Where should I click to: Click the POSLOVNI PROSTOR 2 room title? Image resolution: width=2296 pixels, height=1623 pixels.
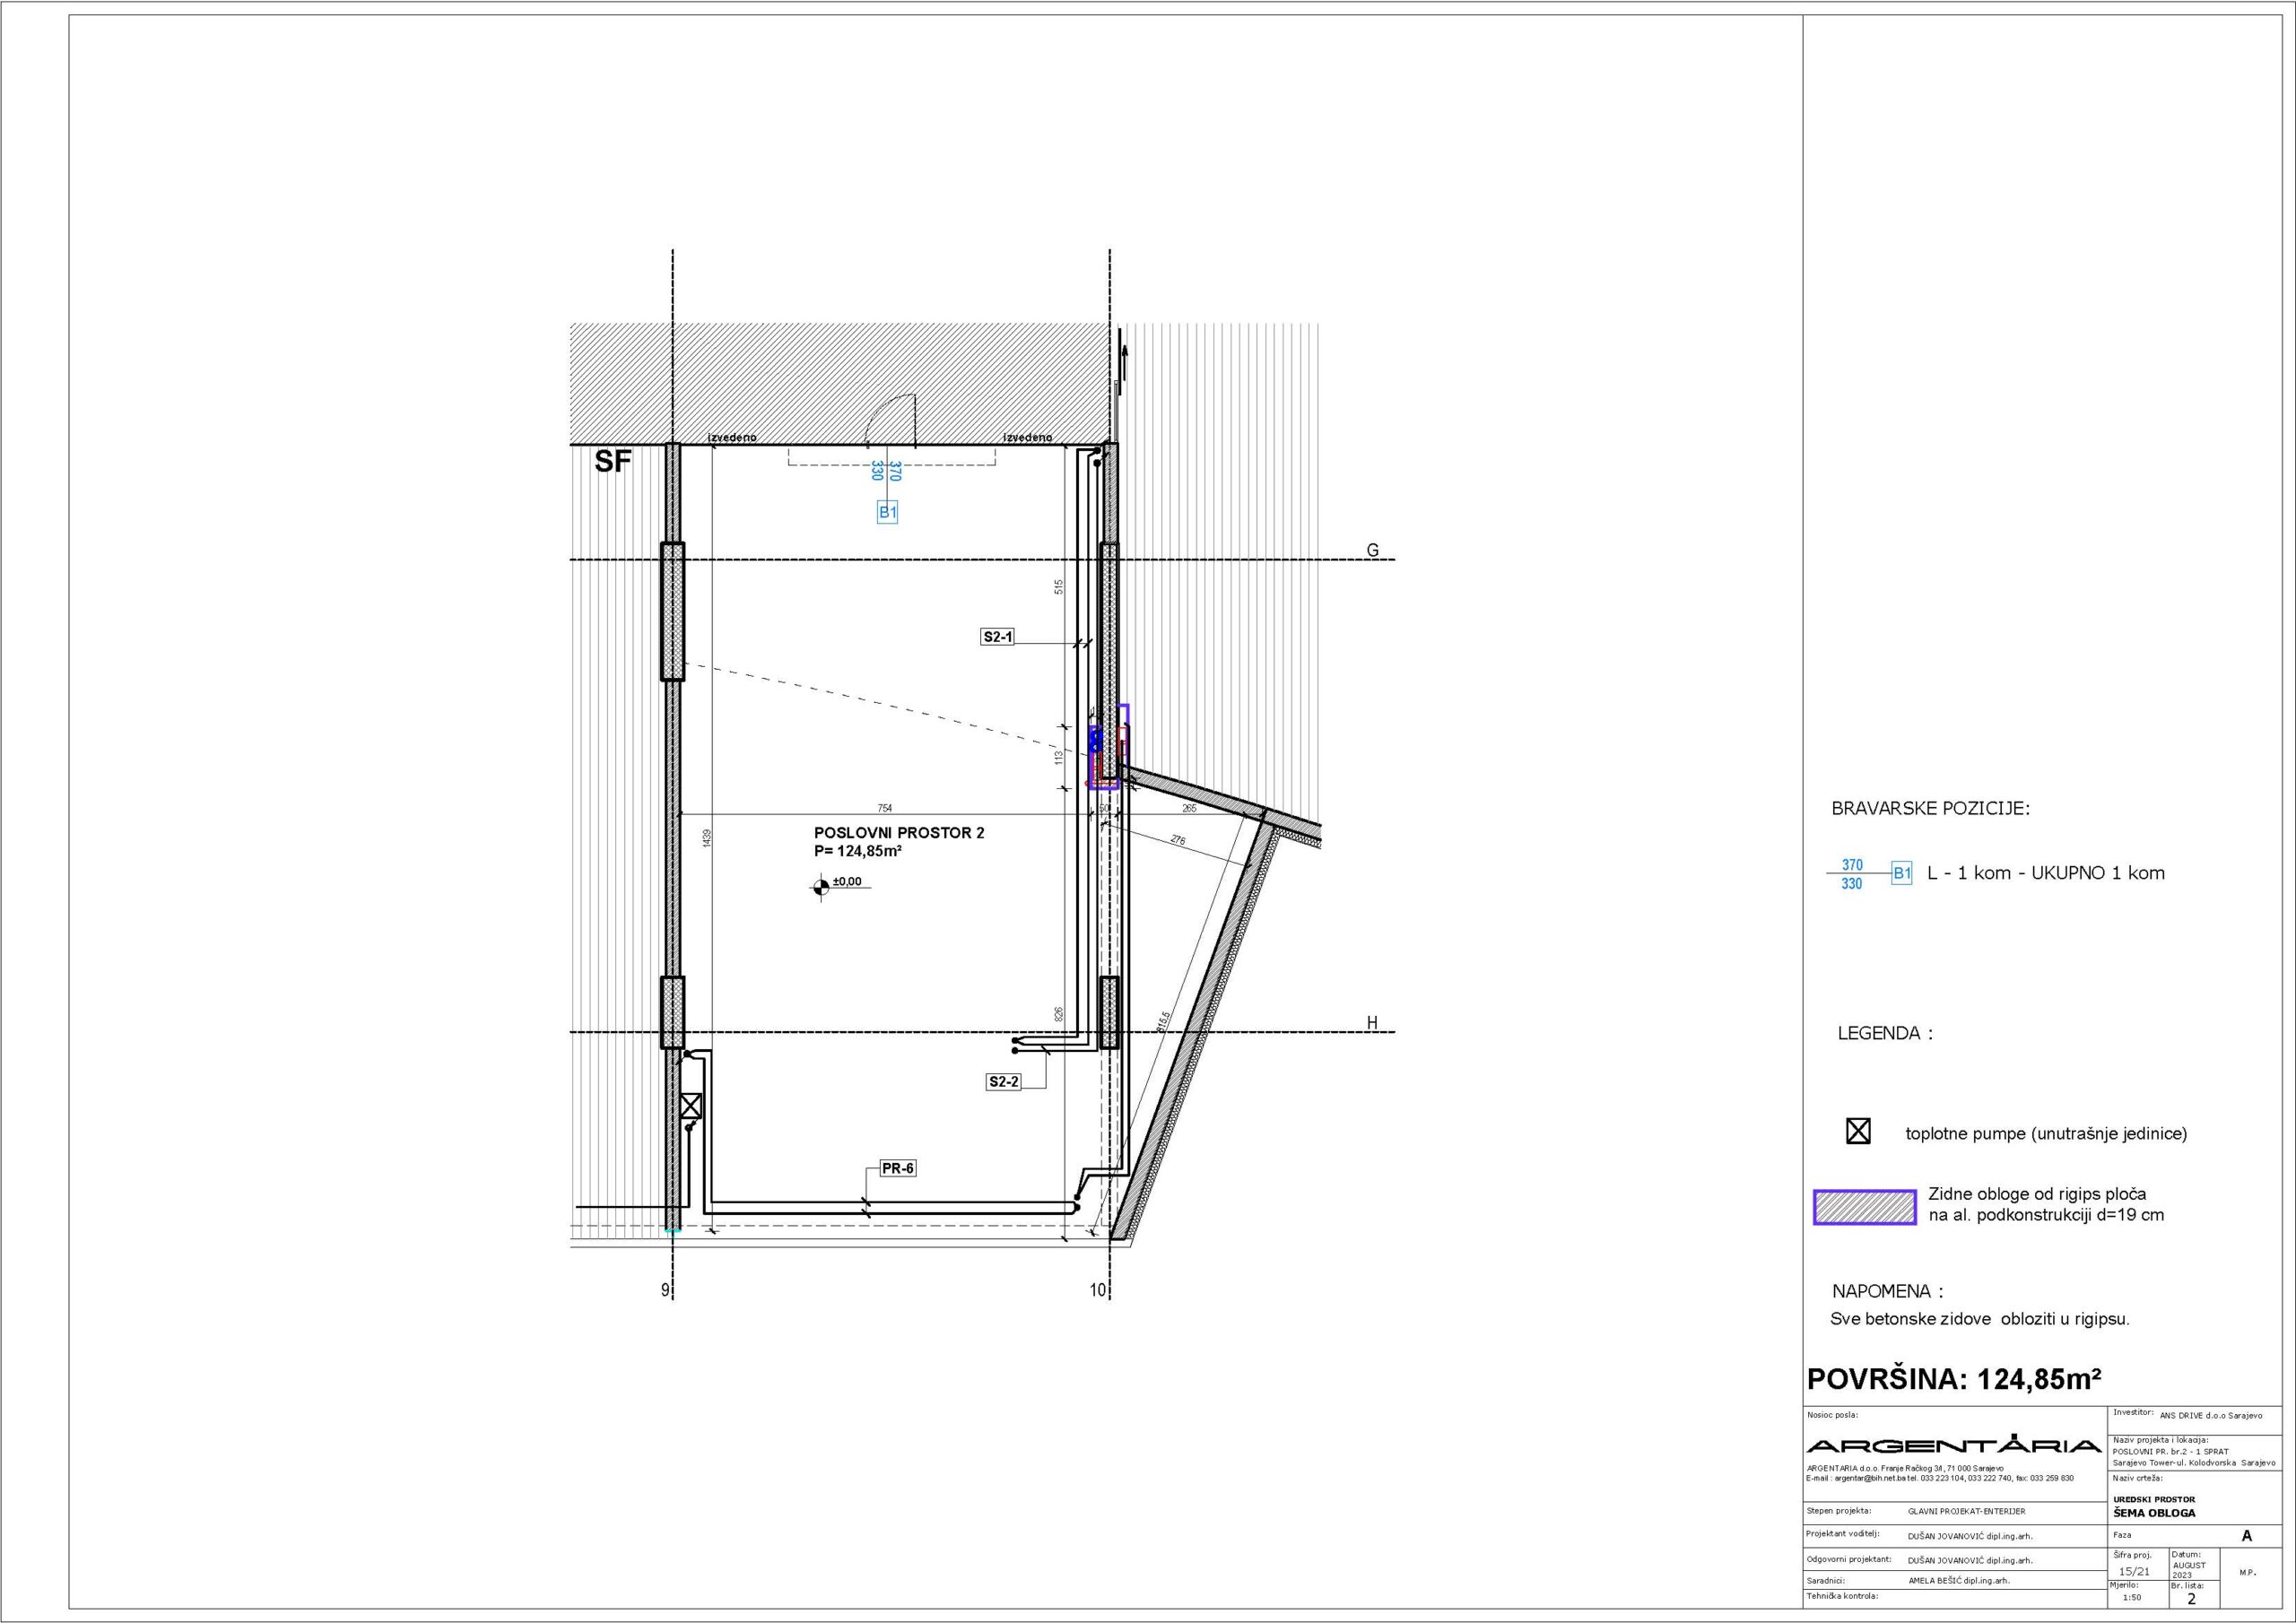click(898, 832)
